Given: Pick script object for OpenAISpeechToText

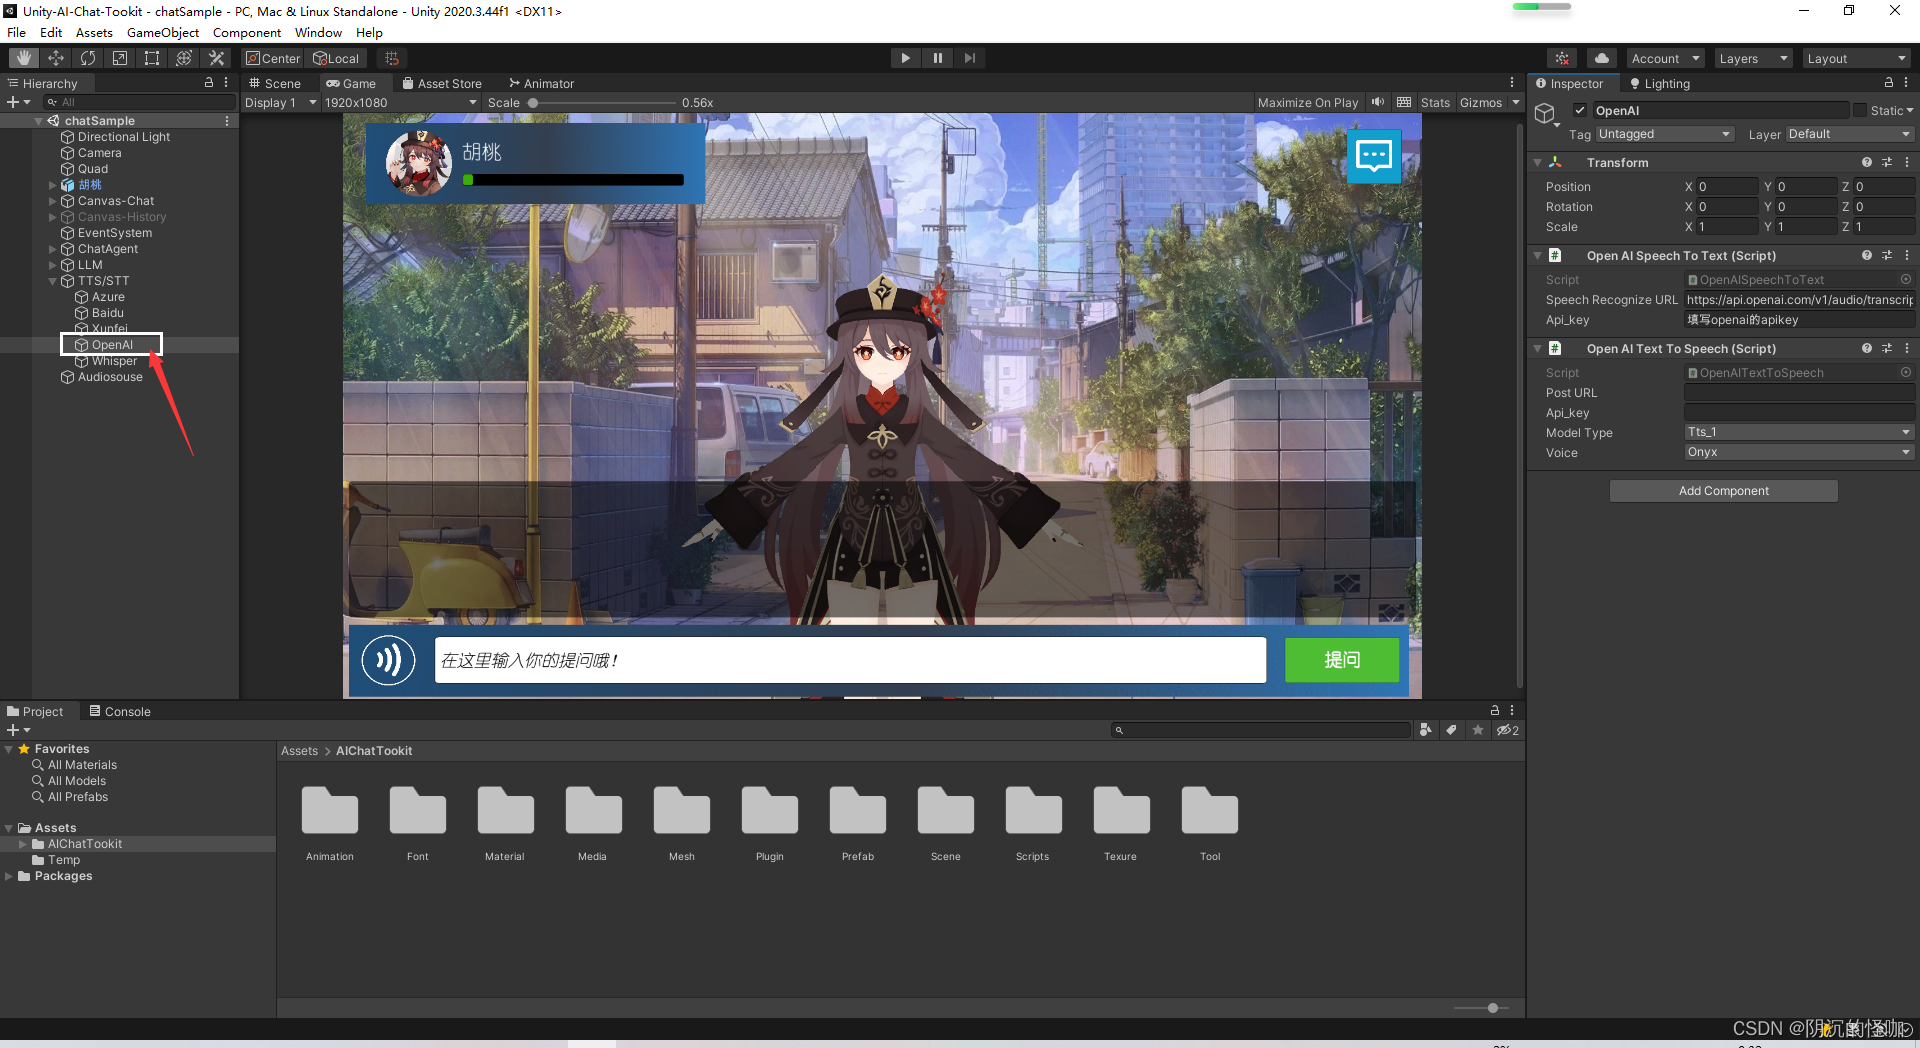Looking at the screenshot, I should tap(1906, 280).
